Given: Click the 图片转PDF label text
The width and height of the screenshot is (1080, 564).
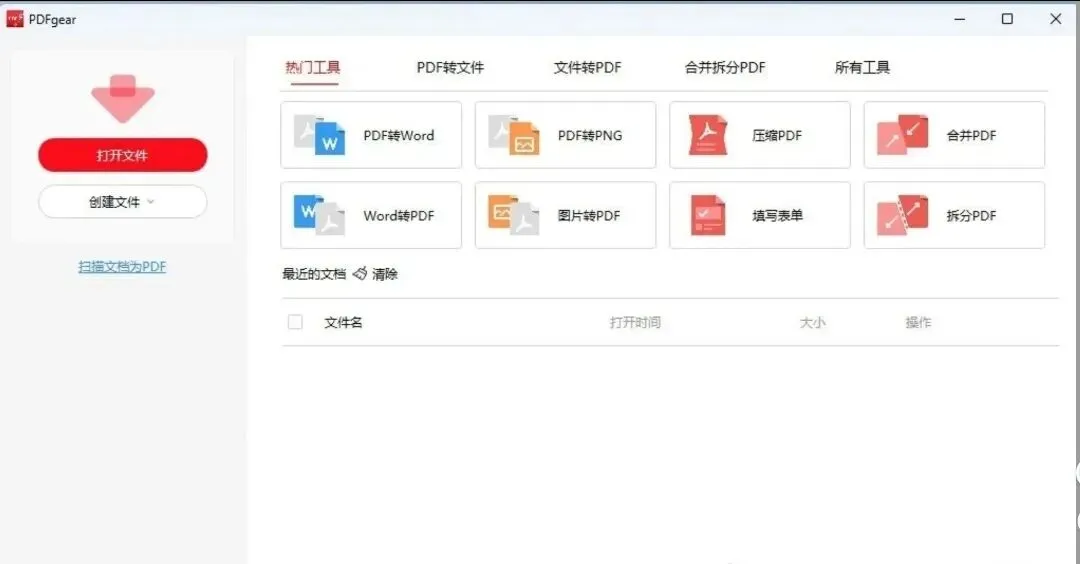Looking at the screenshot, I should (x=589, y=216).
